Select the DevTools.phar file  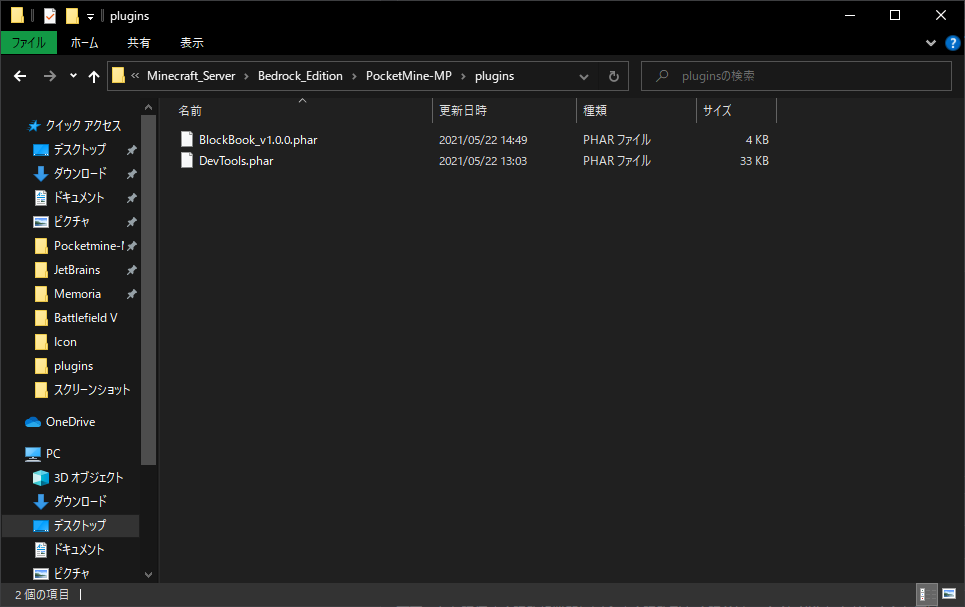[235, 161]
